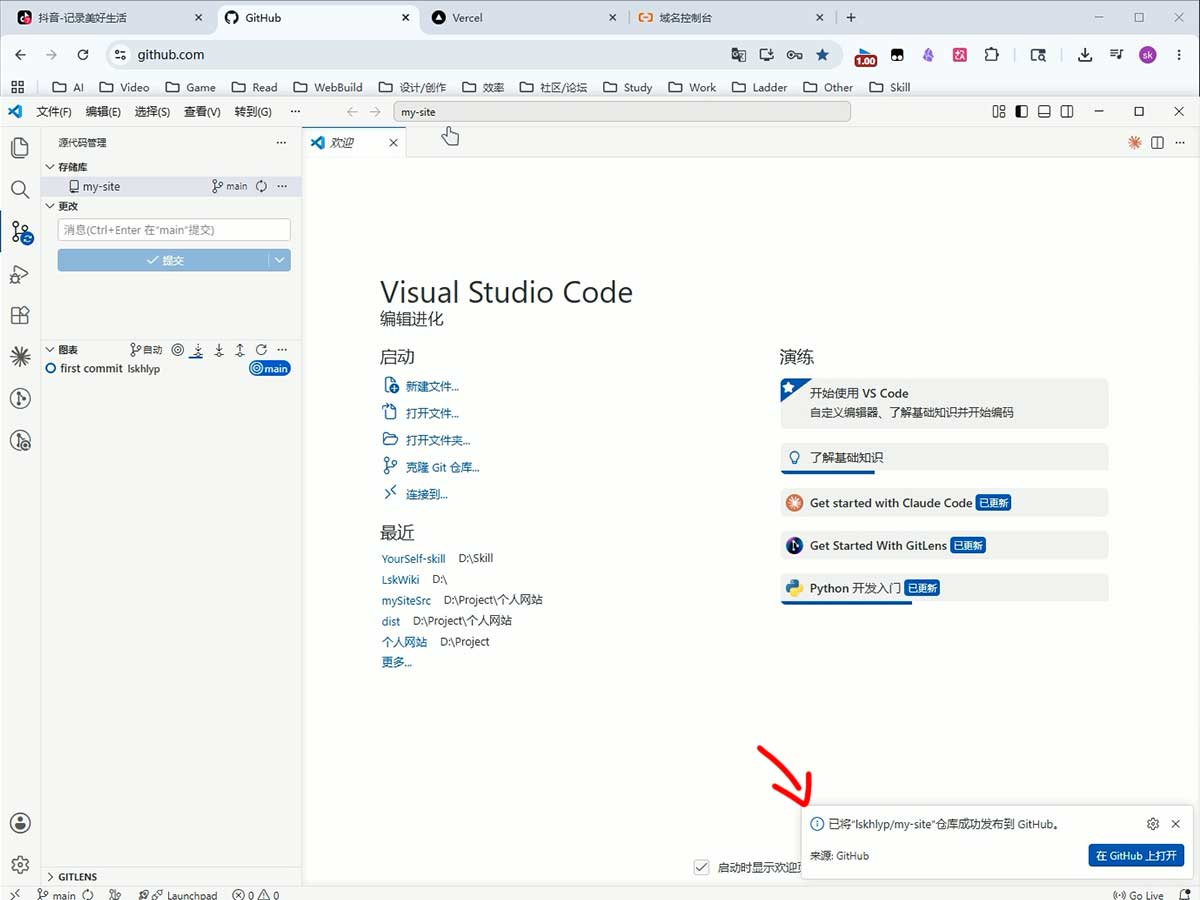
Task: Click the commit message input field
Action: tap(174, 230)
